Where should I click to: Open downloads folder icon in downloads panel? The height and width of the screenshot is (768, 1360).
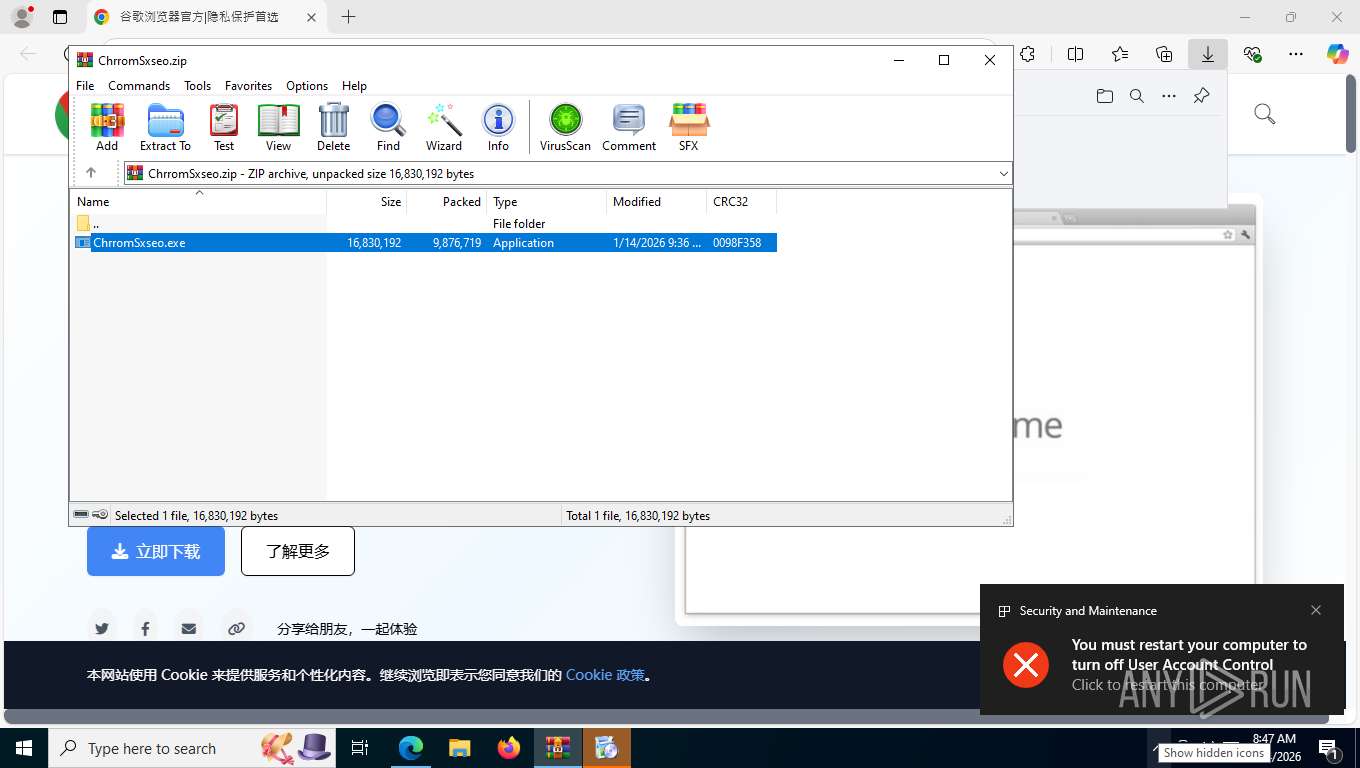point(1105,96)
